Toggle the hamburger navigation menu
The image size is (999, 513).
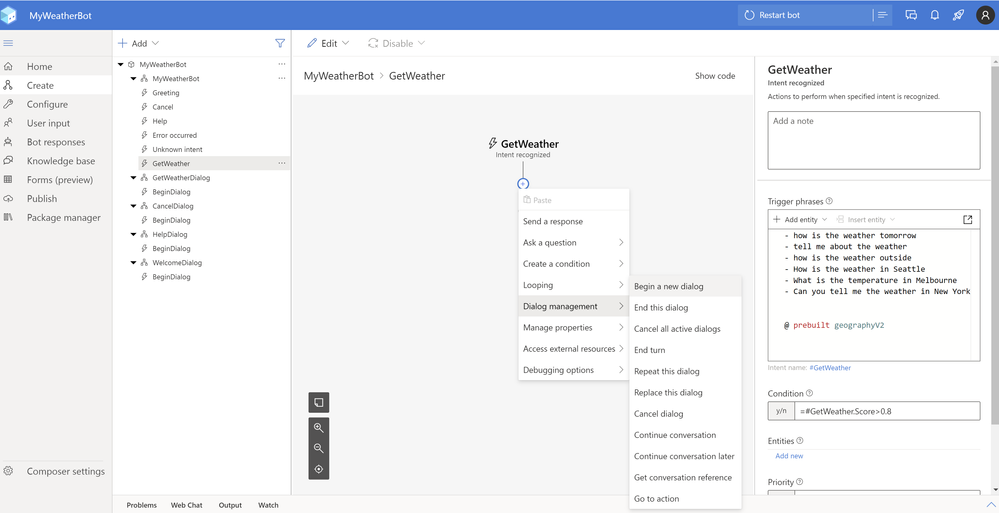8,43
